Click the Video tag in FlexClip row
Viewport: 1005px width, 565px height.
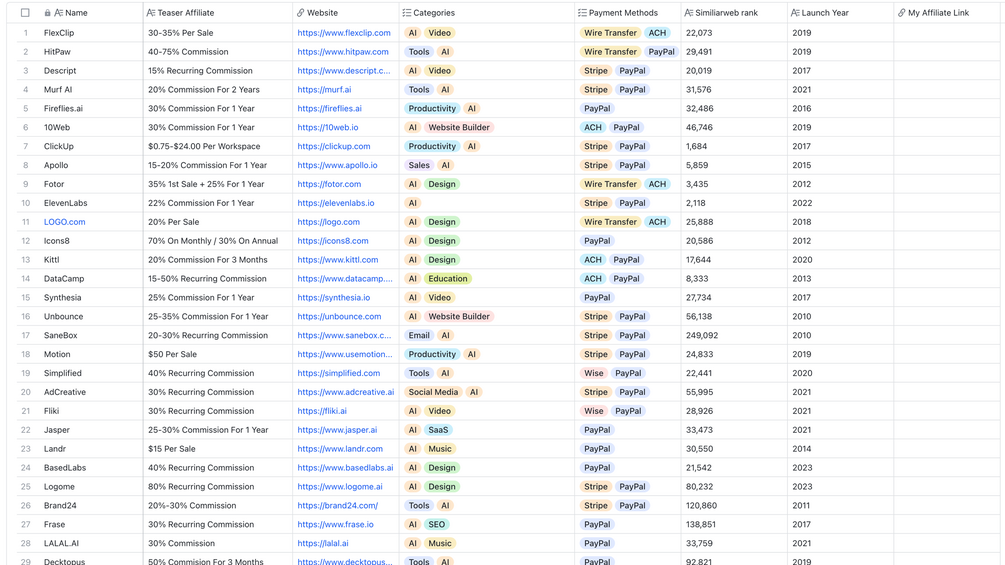pyautogui.click(x=440, y=33)
